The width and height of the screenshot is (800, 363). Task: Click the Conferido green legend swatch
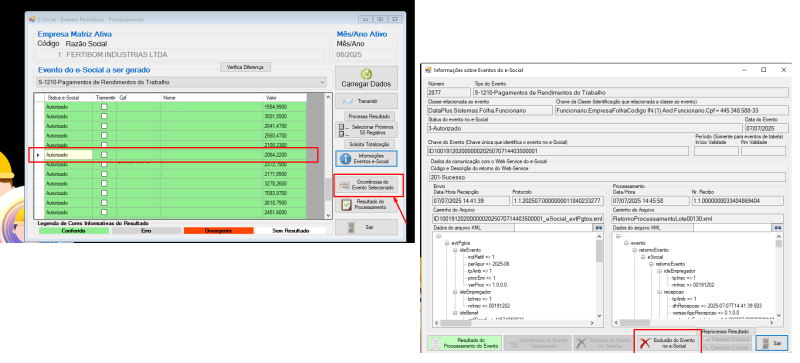(73, 231)
